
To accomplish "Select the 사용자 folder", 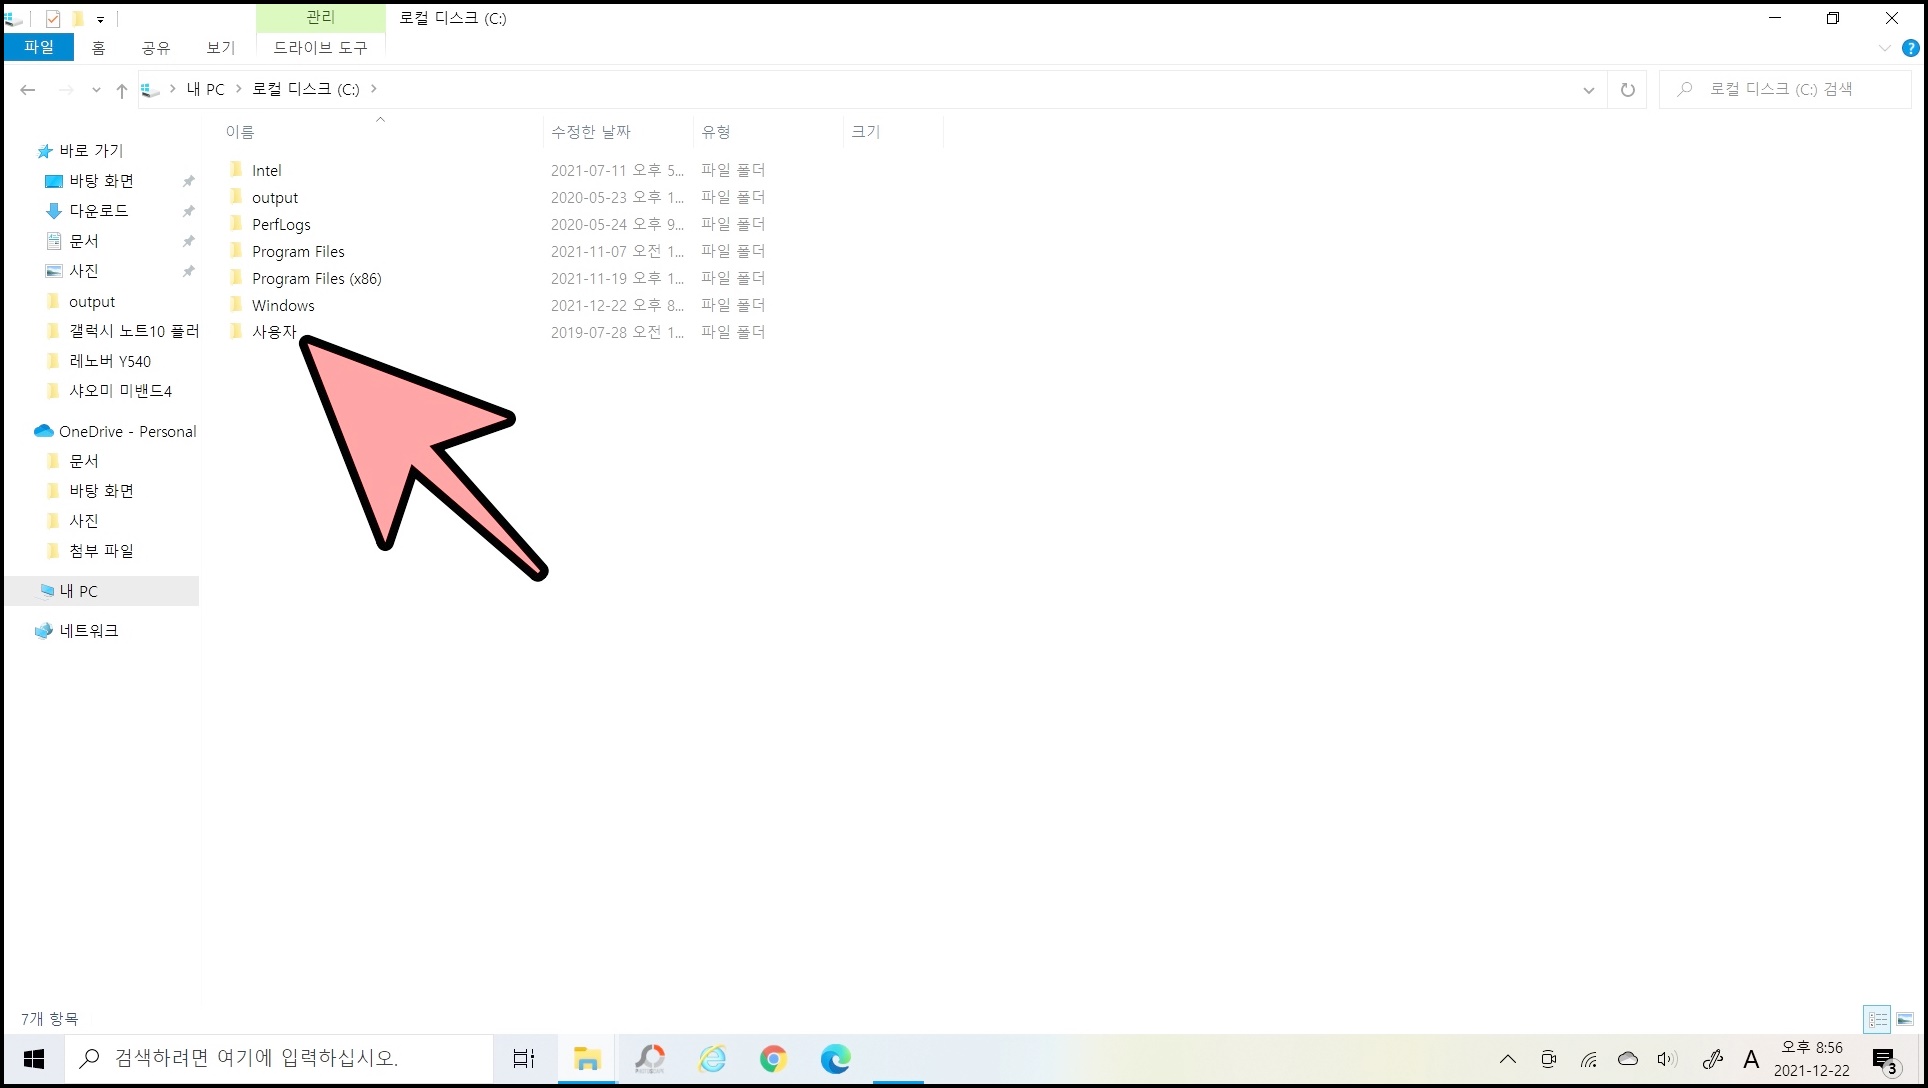I will [273, 332].
